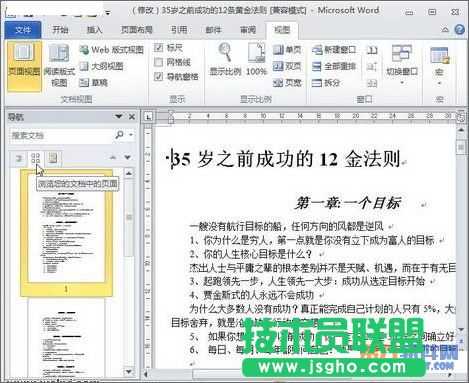Click the first-line indent marker on ruler
Viewport: 469px width, 383px height.
pos(171,113)
